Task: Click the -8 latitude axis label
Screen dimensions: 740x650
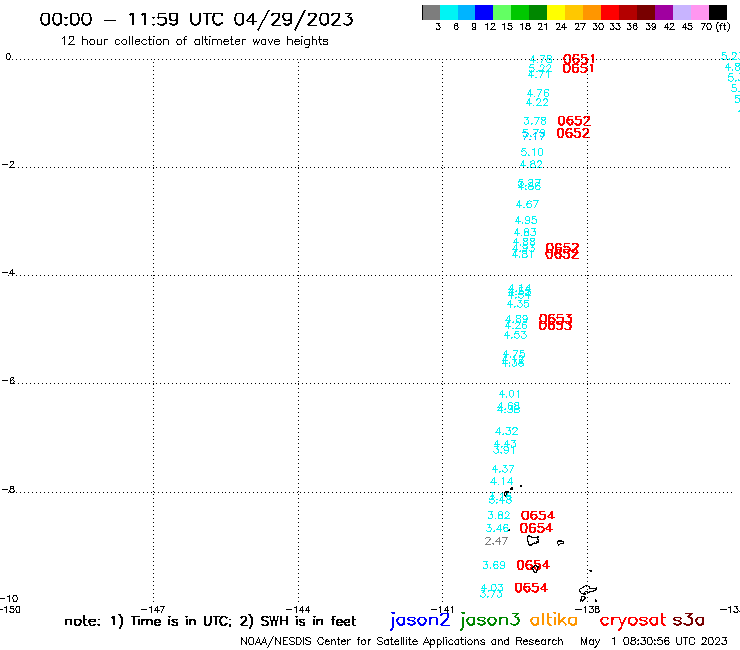Action: point(8,490)
